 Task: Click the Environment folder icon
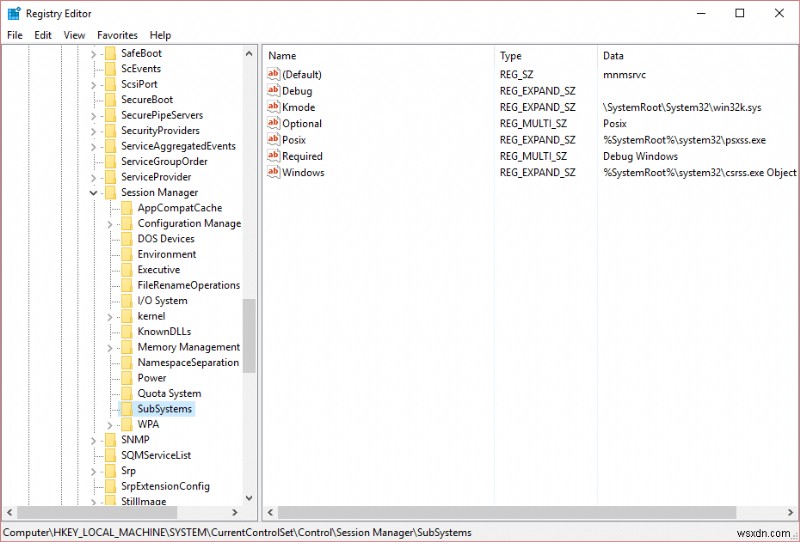click(x=127, y=254)
